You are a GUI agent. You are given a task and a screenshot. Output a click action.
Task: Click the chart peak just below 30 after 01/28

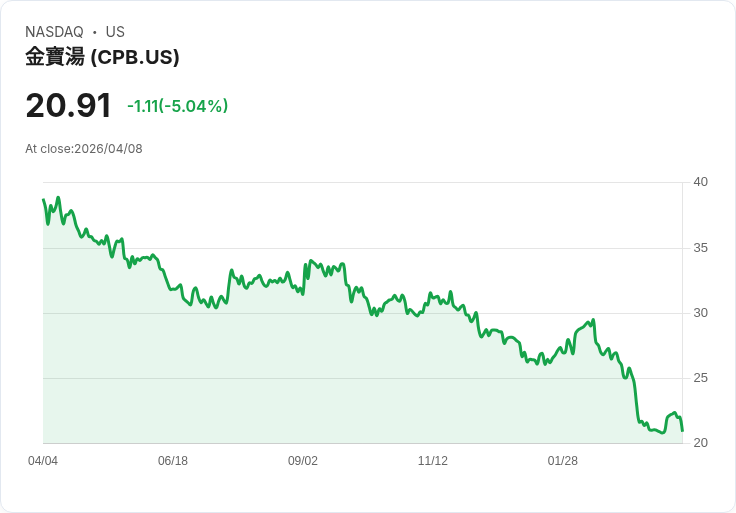pos(594,320)
